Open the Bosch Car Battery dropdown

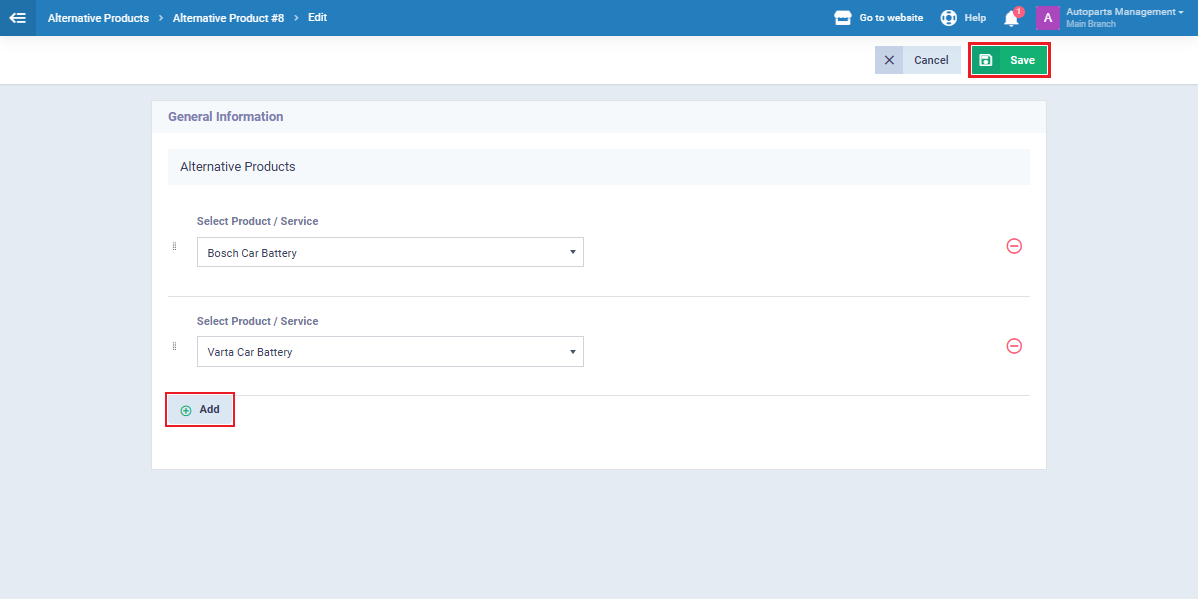(x=390, y=252)
